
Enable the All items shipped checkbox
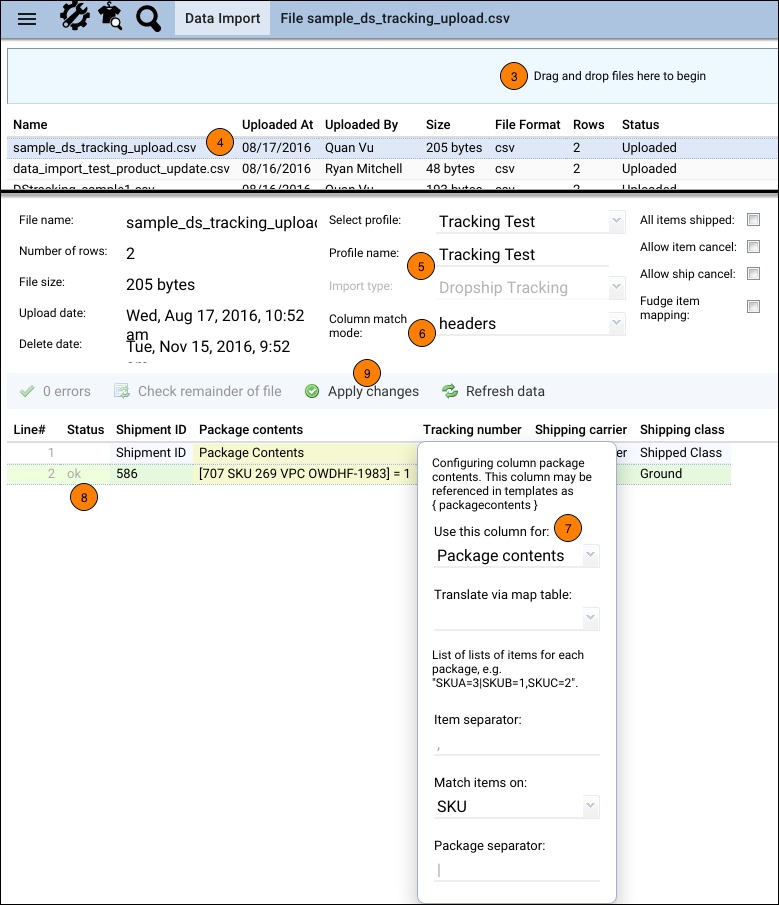coord(753,219)
